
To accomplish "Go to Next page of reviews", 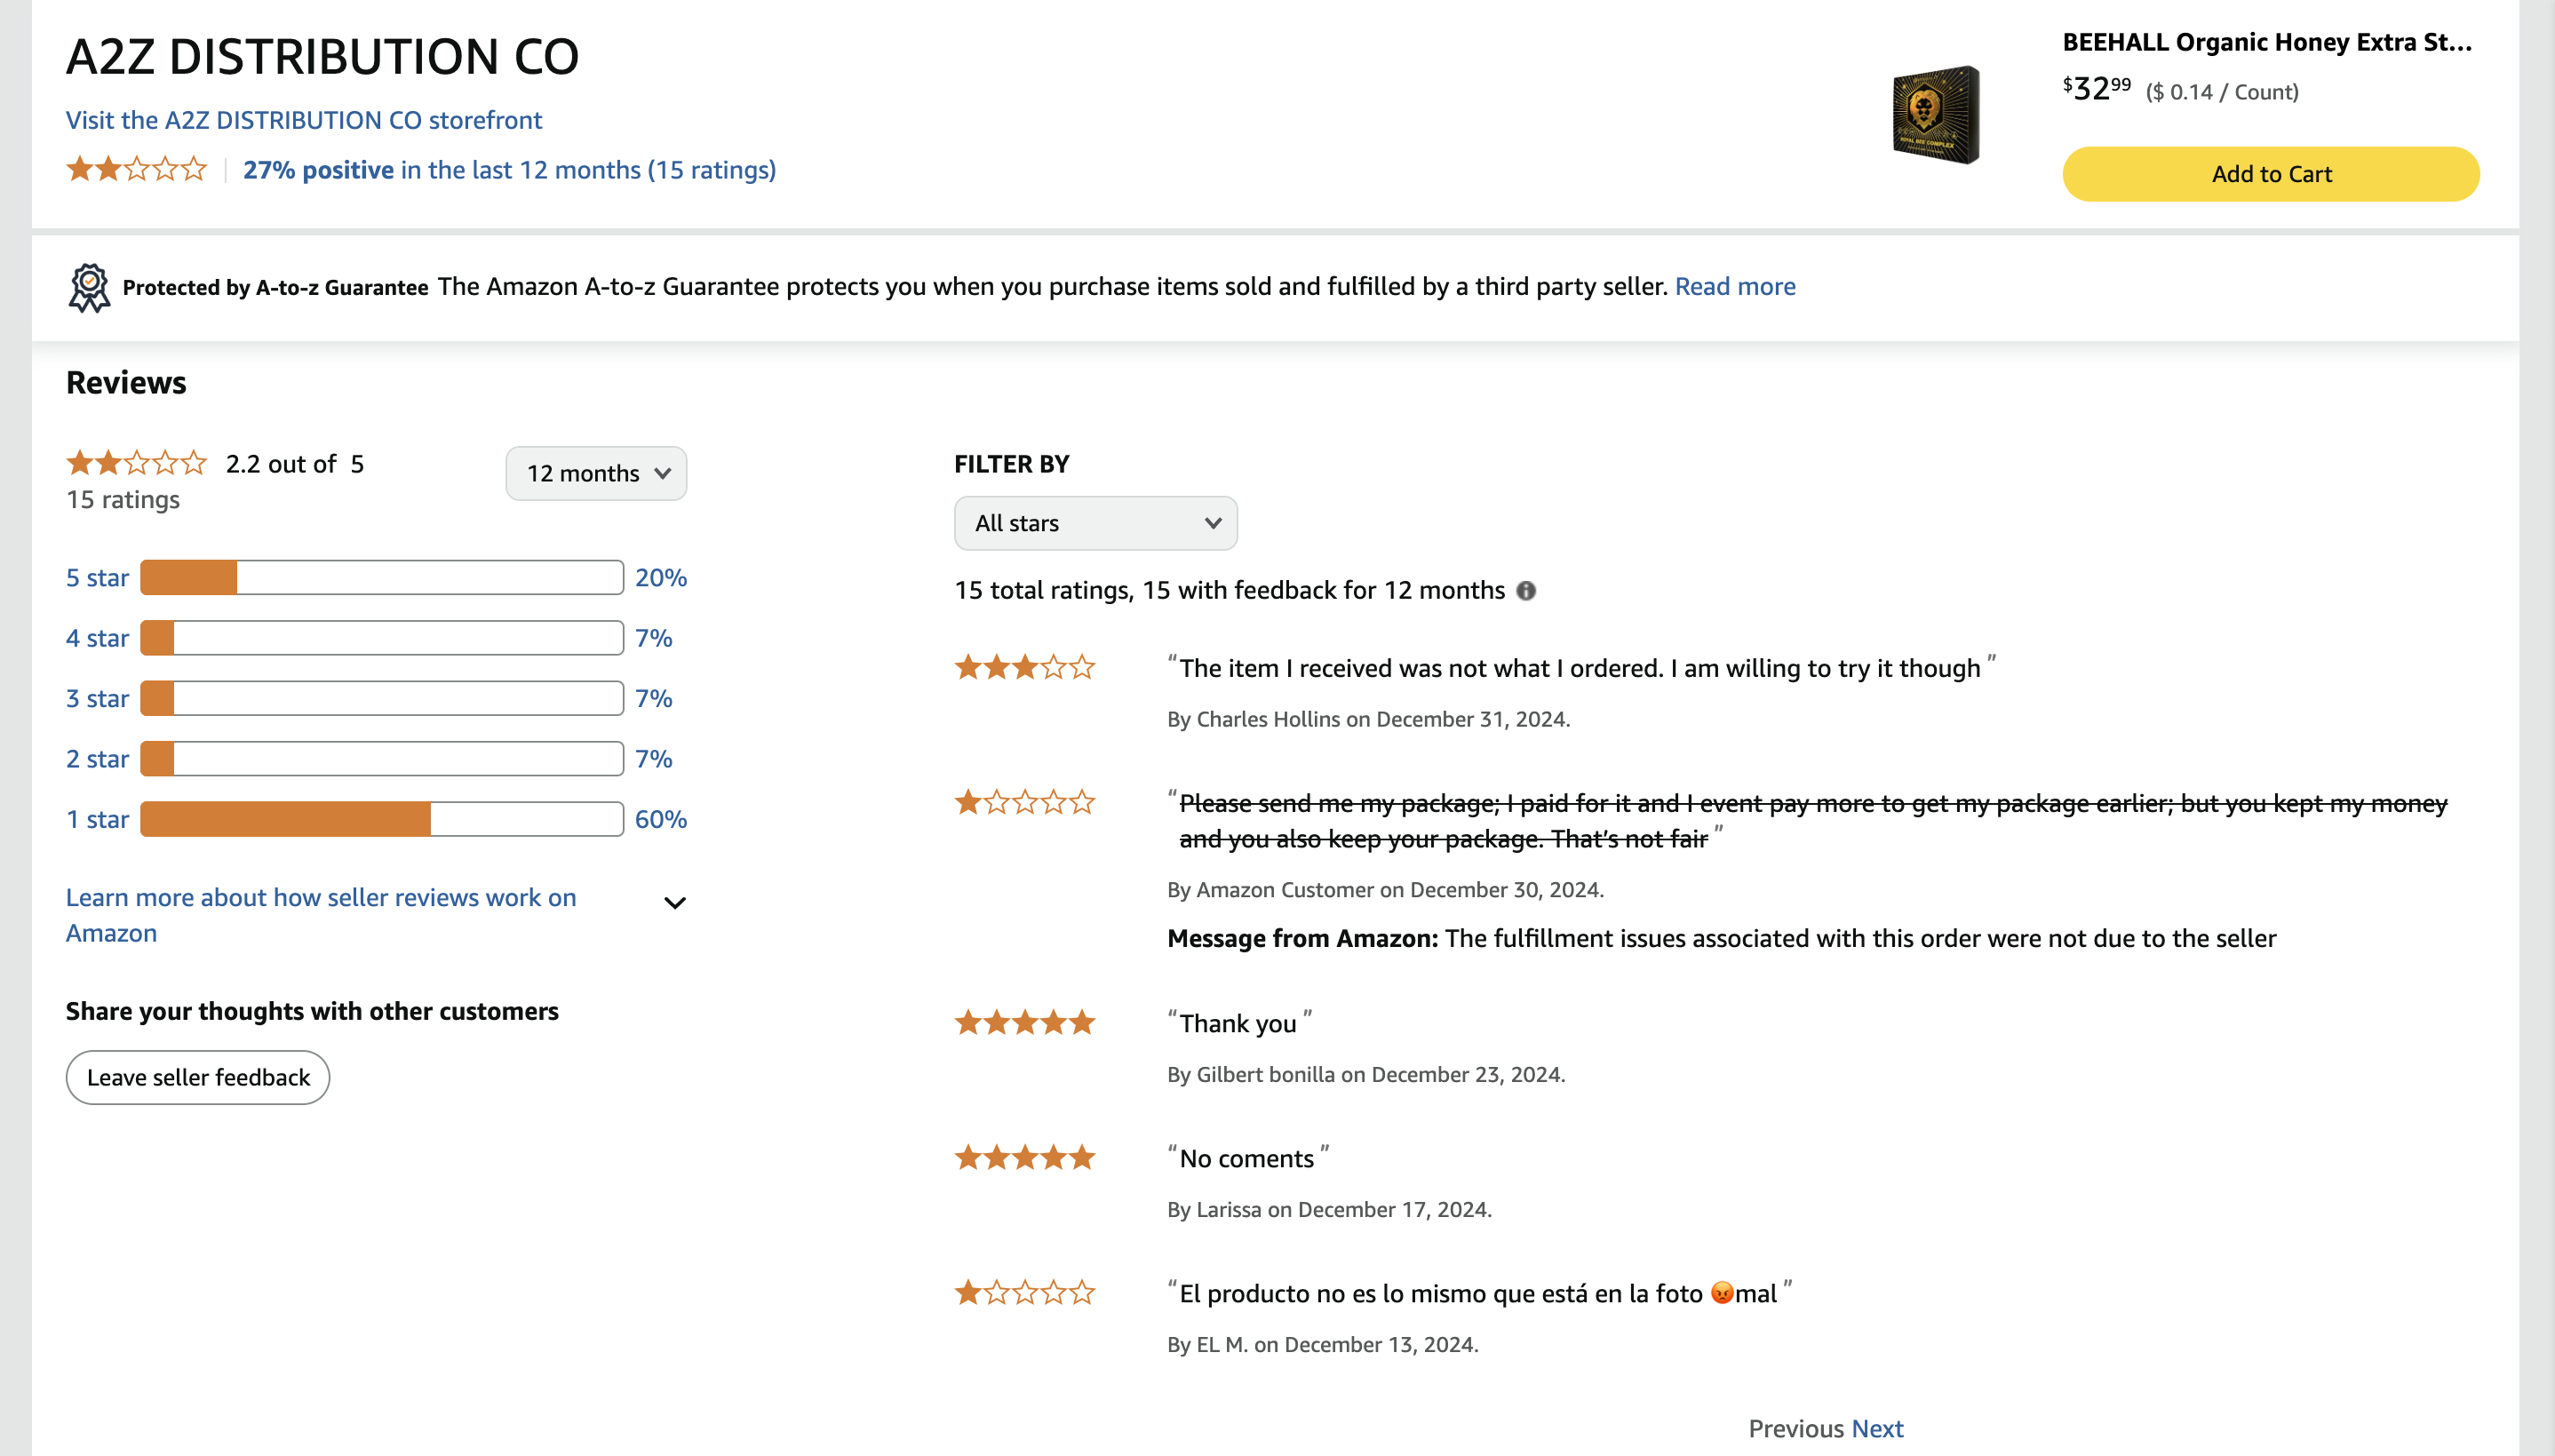I will 1877,1428.
